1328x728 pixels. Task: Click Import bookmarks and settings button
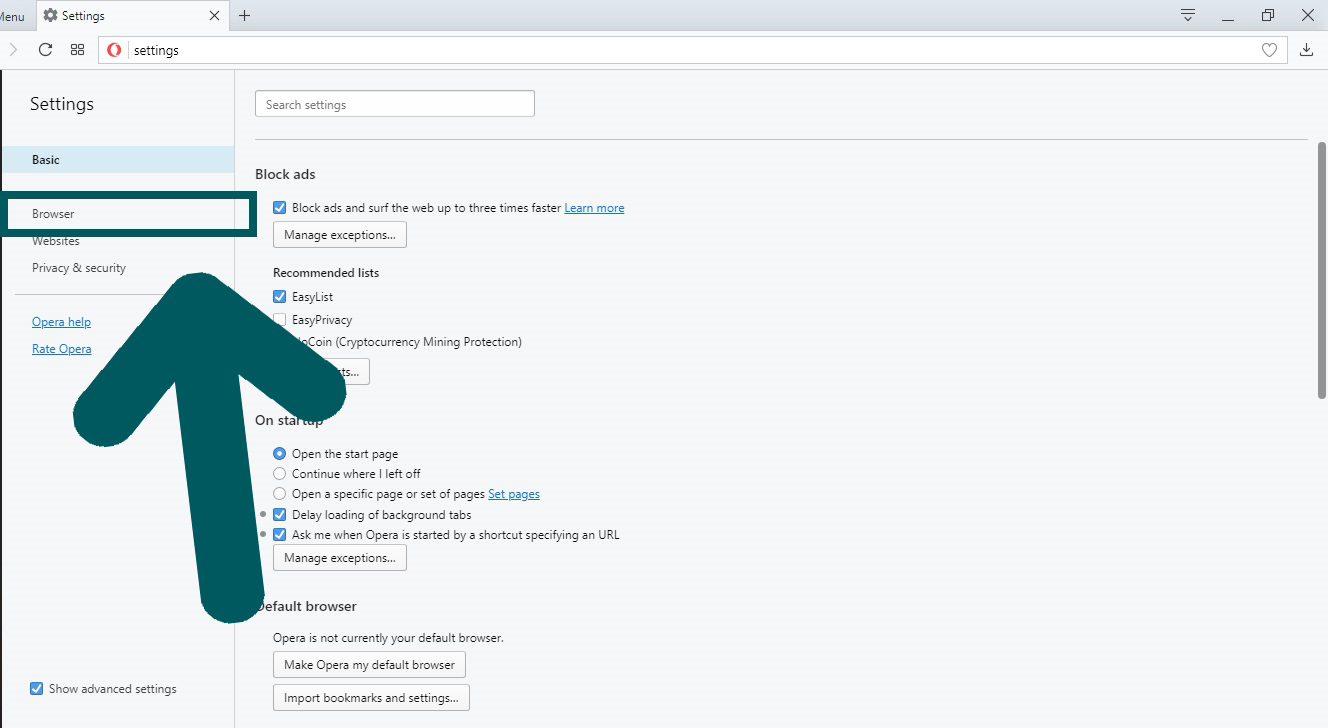tap(371, 697)
